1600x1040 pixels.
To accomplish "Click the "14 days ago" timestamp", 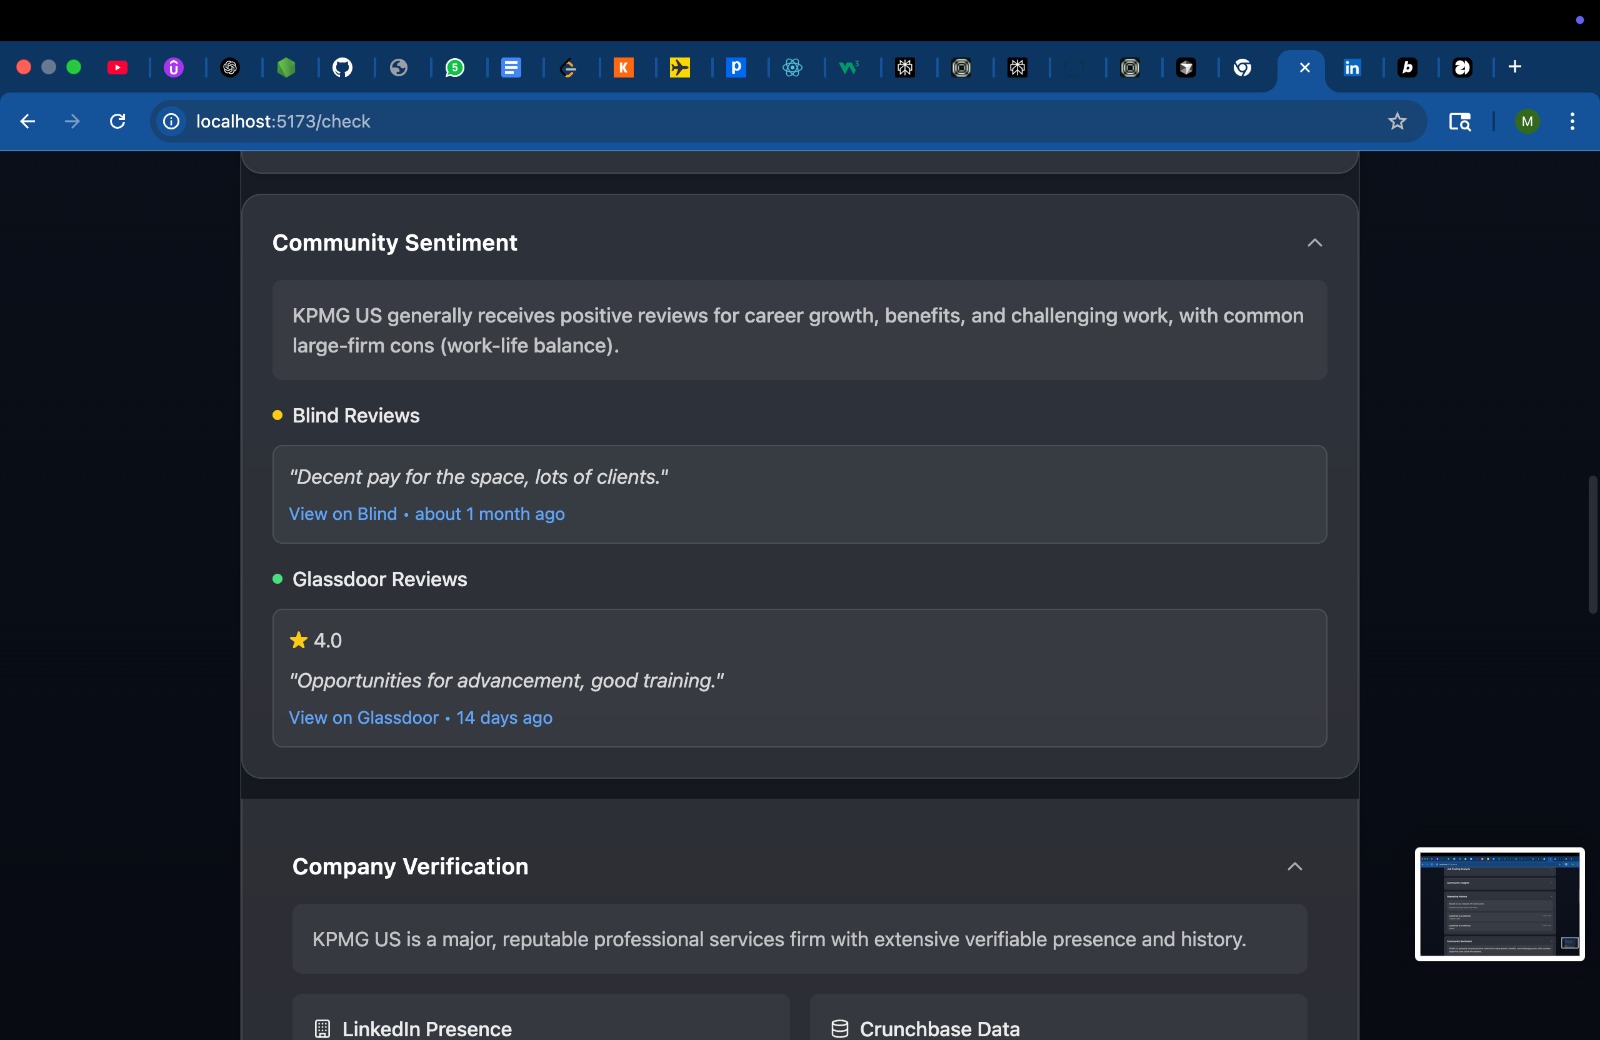I will (505, 718).
